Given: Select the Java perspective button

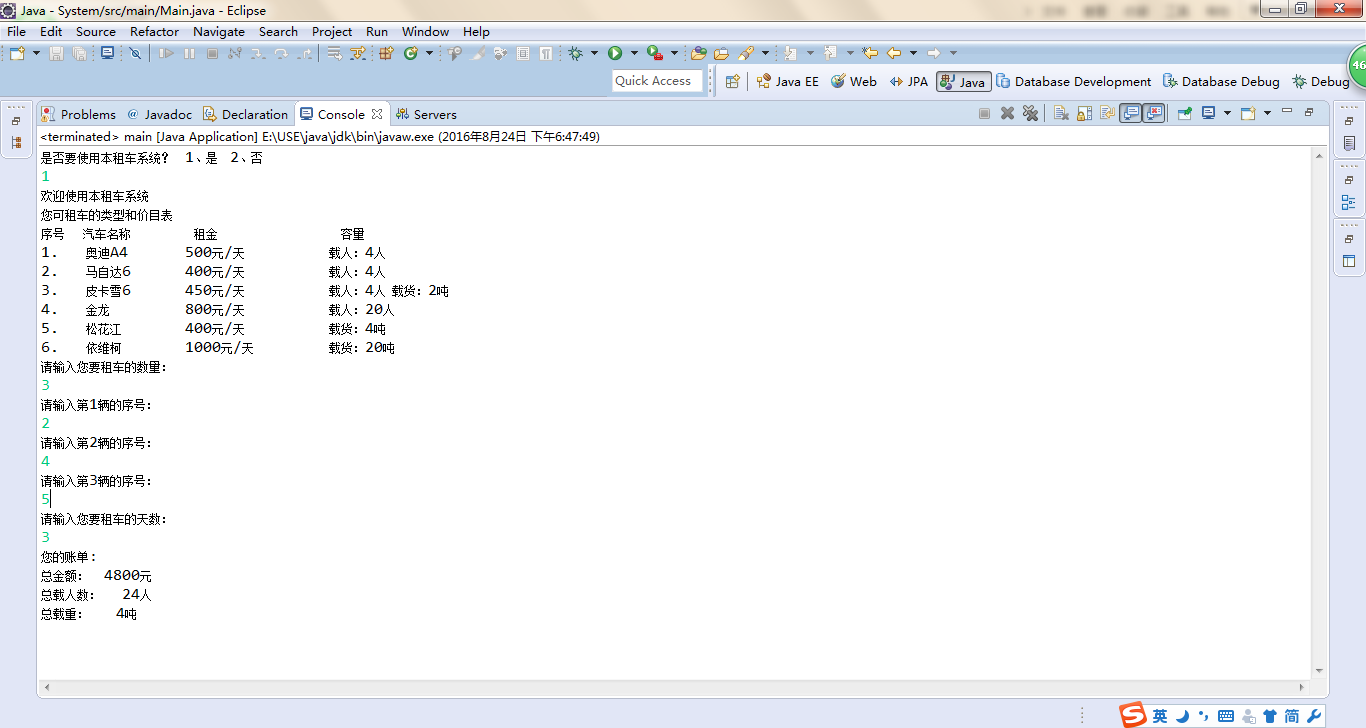Looking at the screenshot, I should [x=963, y=82].
